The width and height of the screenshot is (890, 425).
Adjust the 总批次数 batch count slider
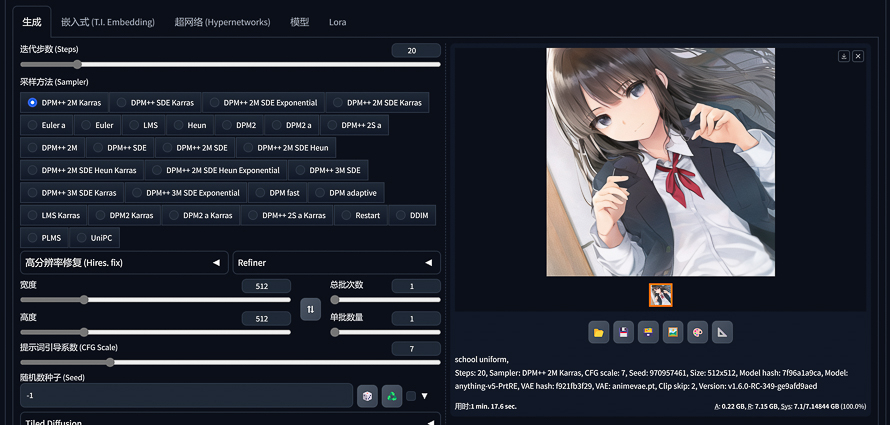pyautogui.click(x=385, y=300)
